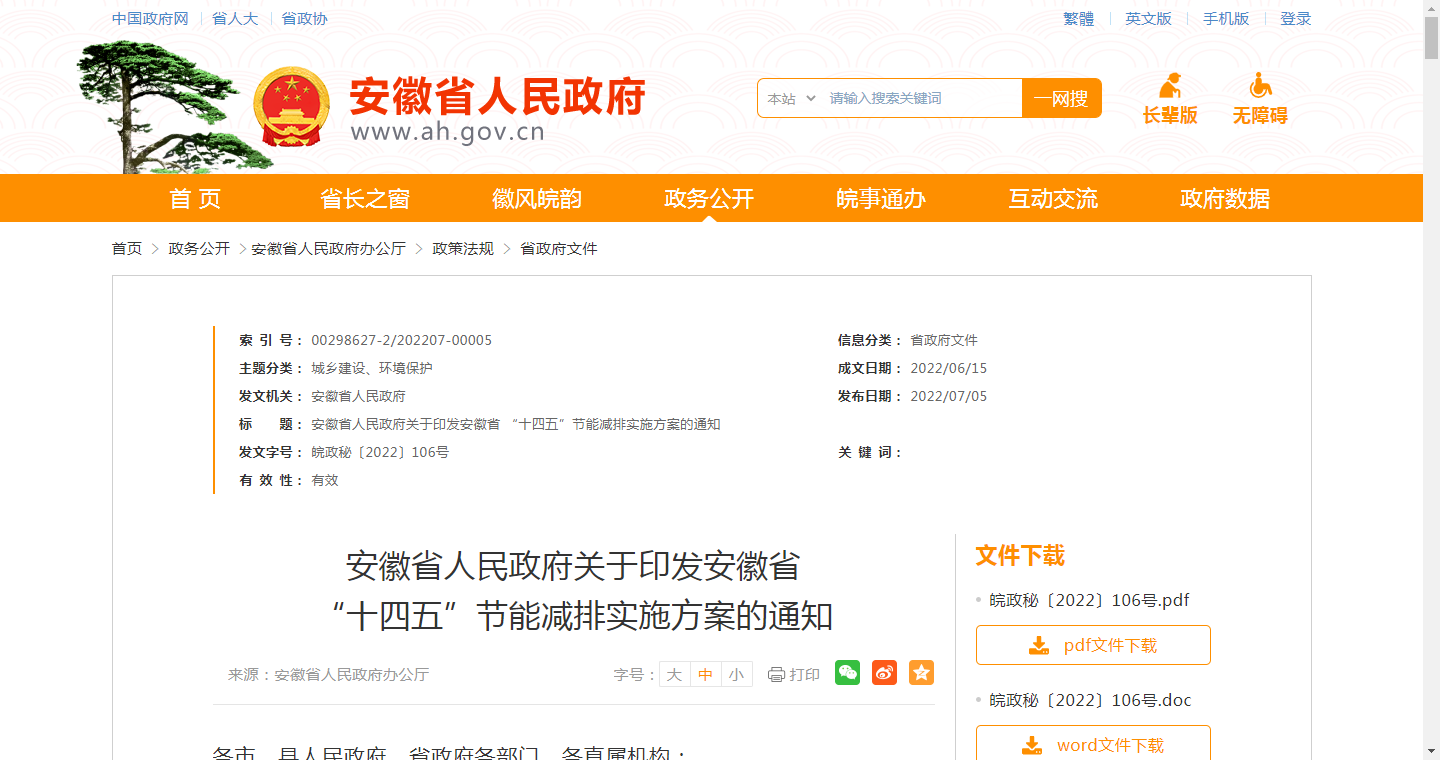Click the orange star favorite icon
1440x760 pixels.
pyautogui.click(x=921, y=673)
